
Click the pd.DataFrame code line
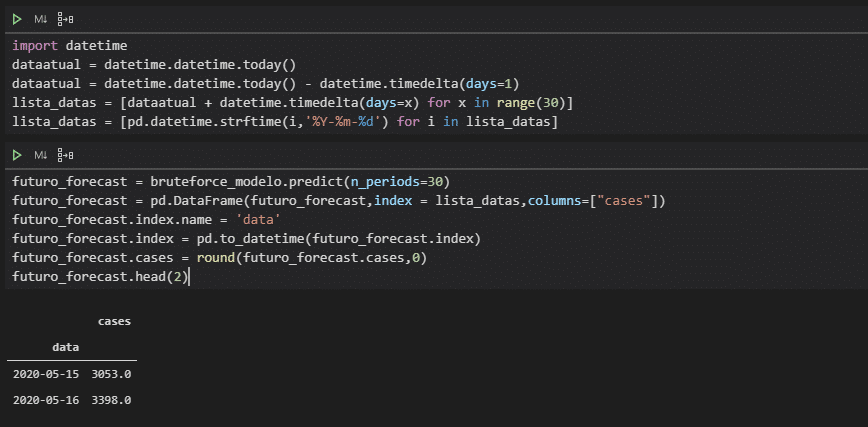[339, 200]
